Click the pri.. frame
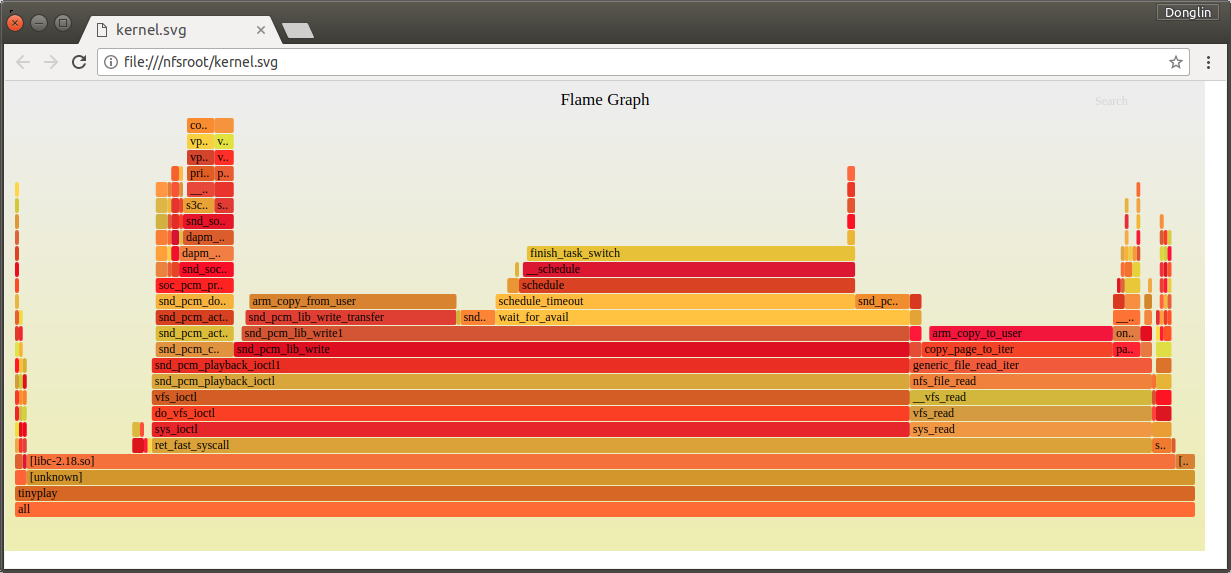 point(199,173)
